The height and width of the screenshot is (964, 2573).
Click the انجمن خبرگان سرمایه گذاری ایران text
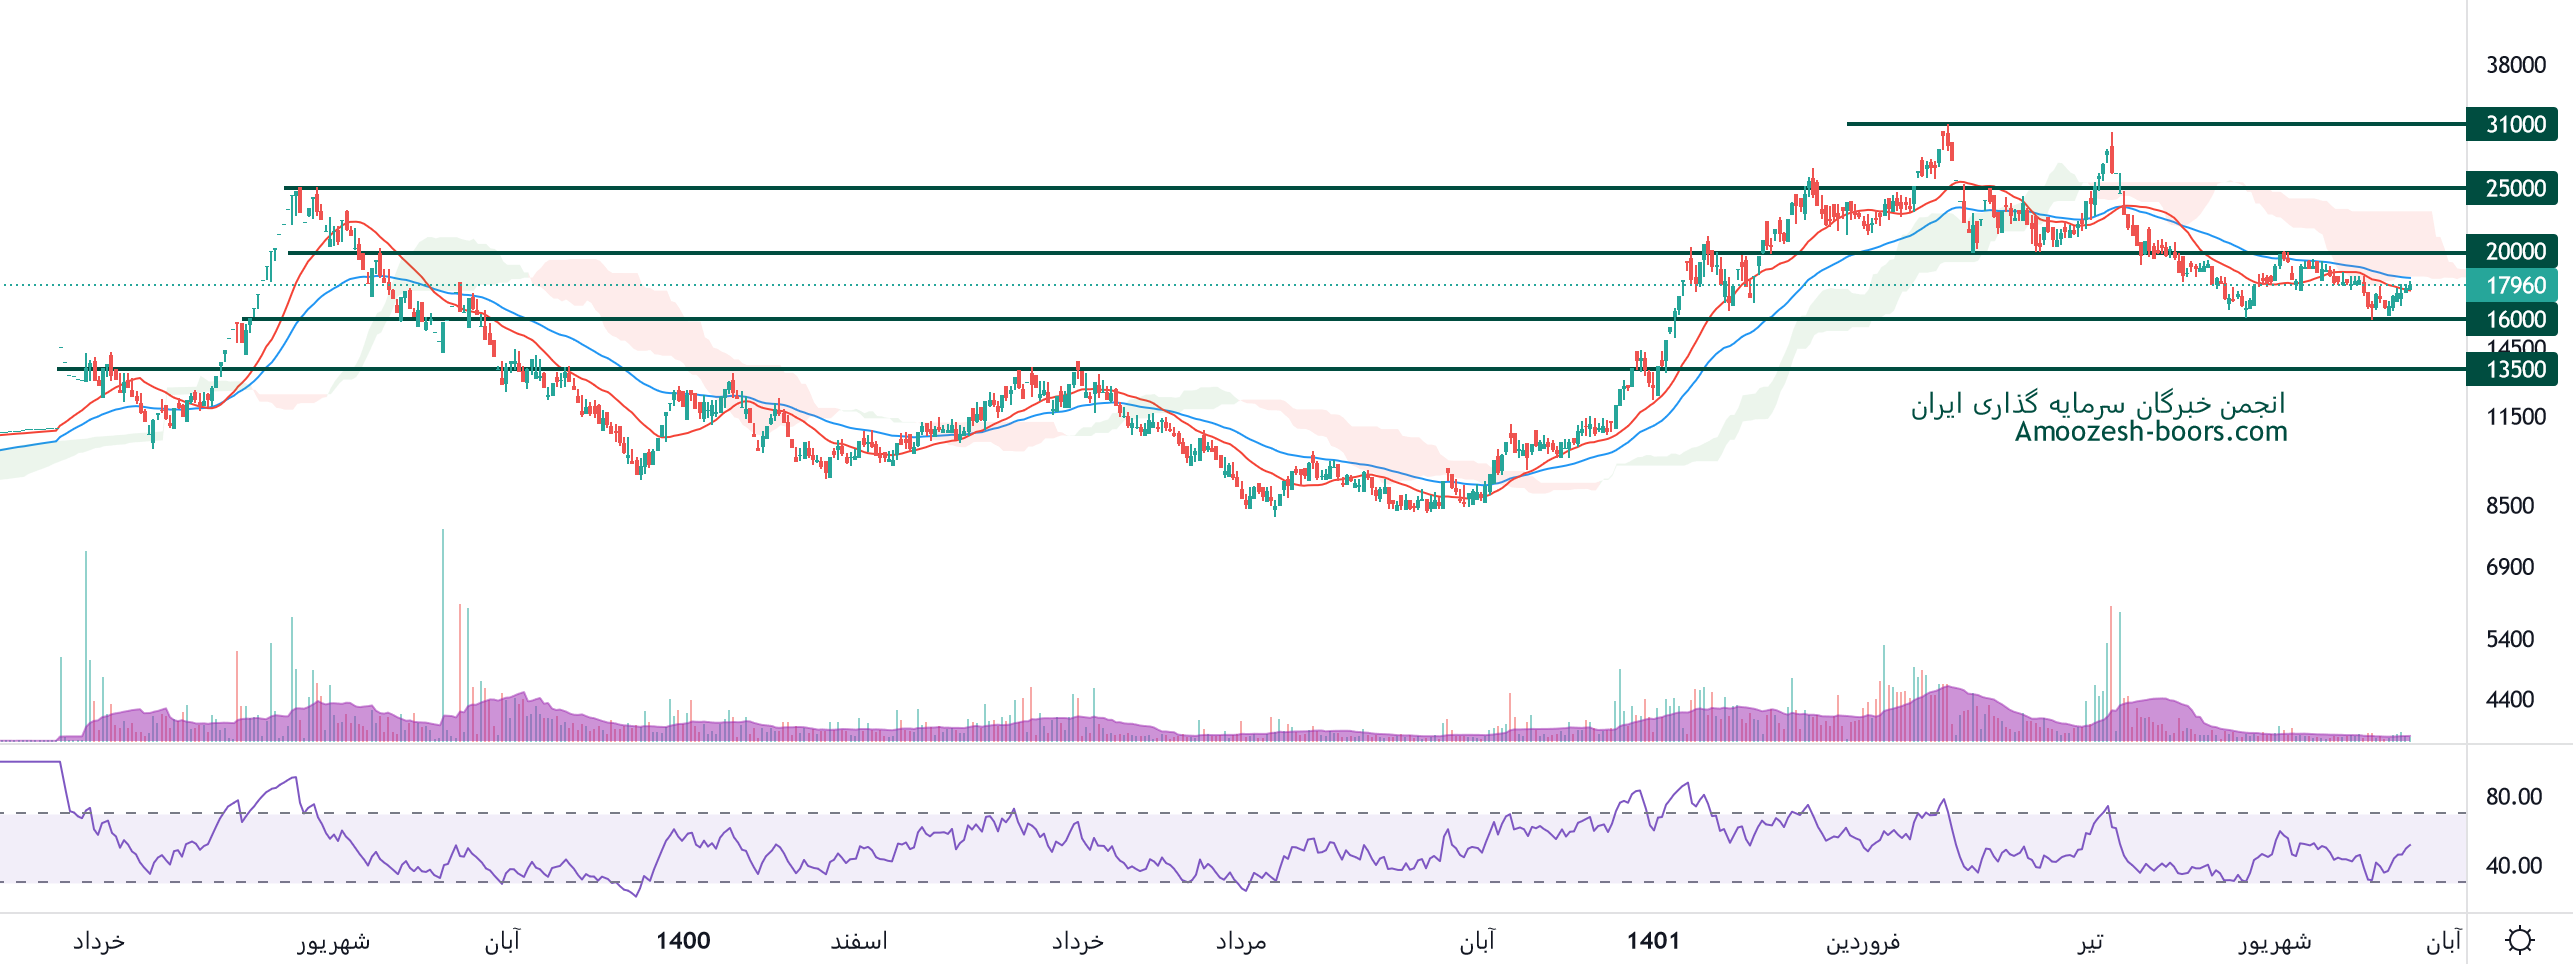pos(2098,403)
